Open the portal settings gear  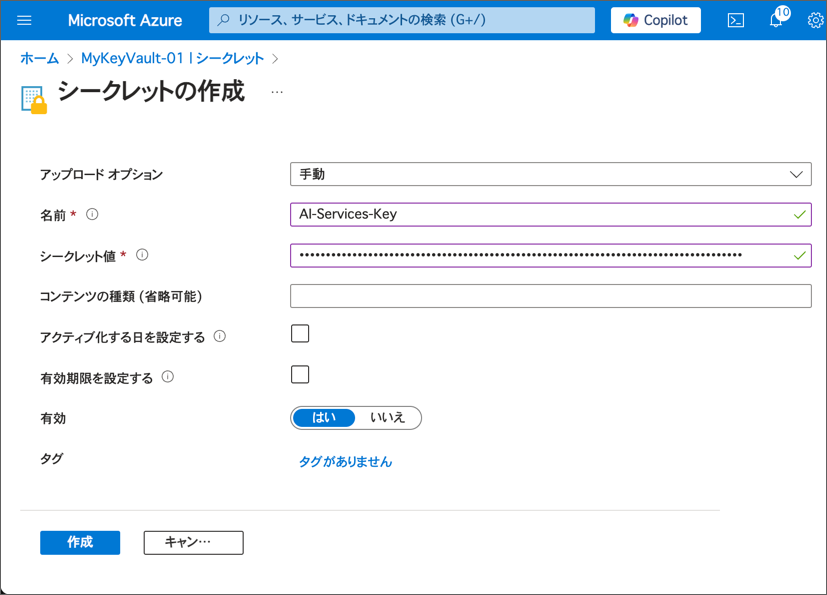815,20
